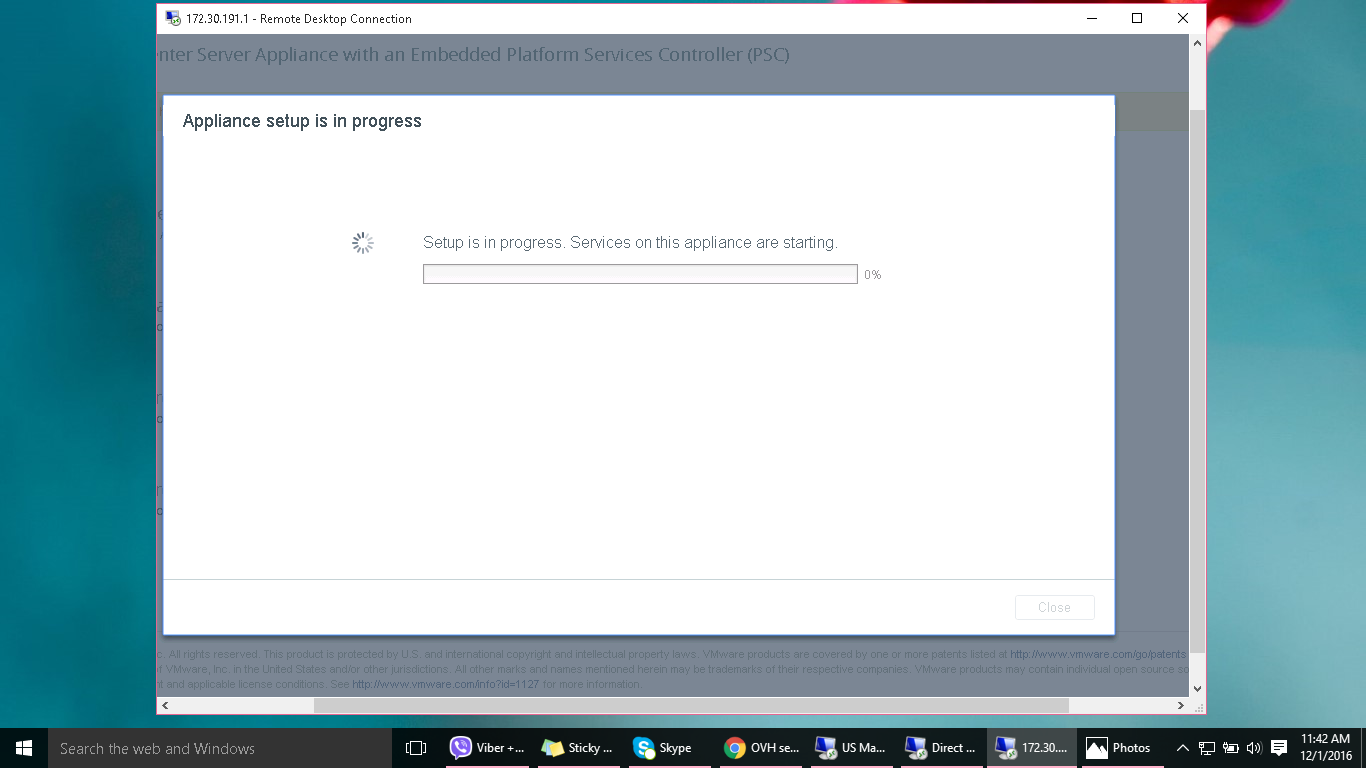1366x768 pixels.
Task: Open Task View from the taskbar
Action: click(416, 748)
